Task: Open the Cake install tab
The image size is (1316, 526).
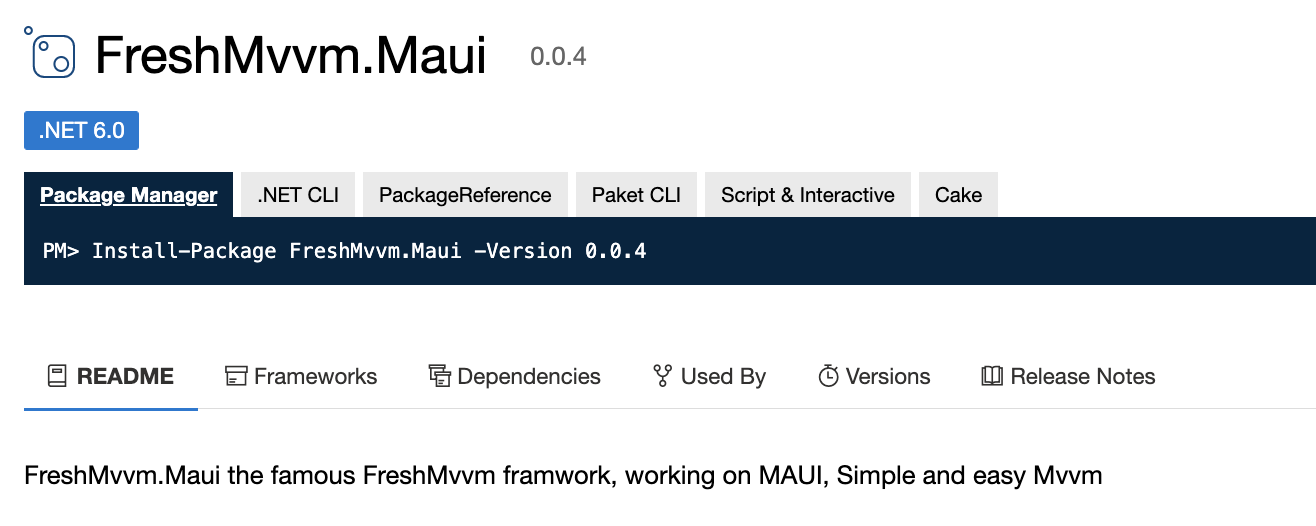Action: 958,195
